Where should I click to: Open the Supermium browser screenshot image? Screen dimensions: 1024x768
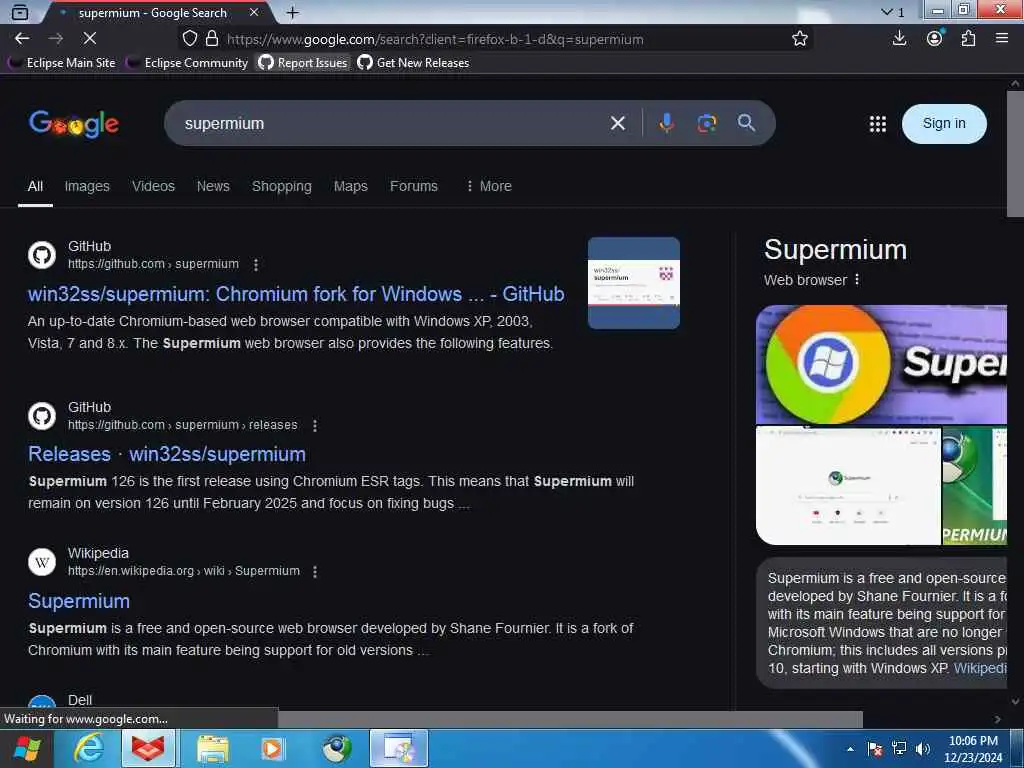[x=848, y=486]
